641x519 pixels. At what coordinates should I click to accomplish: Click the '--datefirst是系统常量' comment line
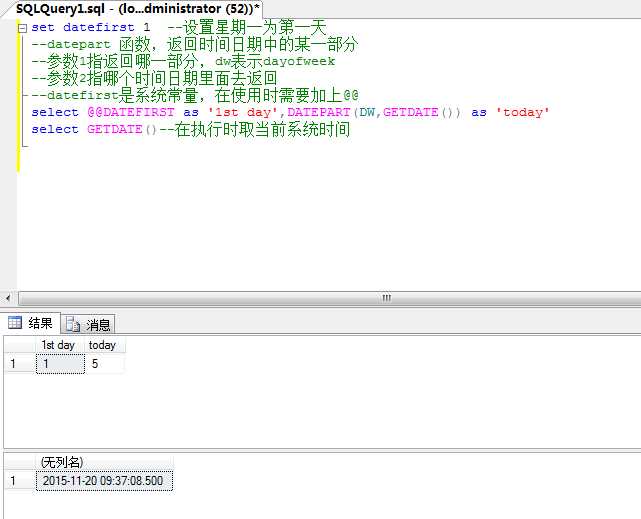coord(195,95)
